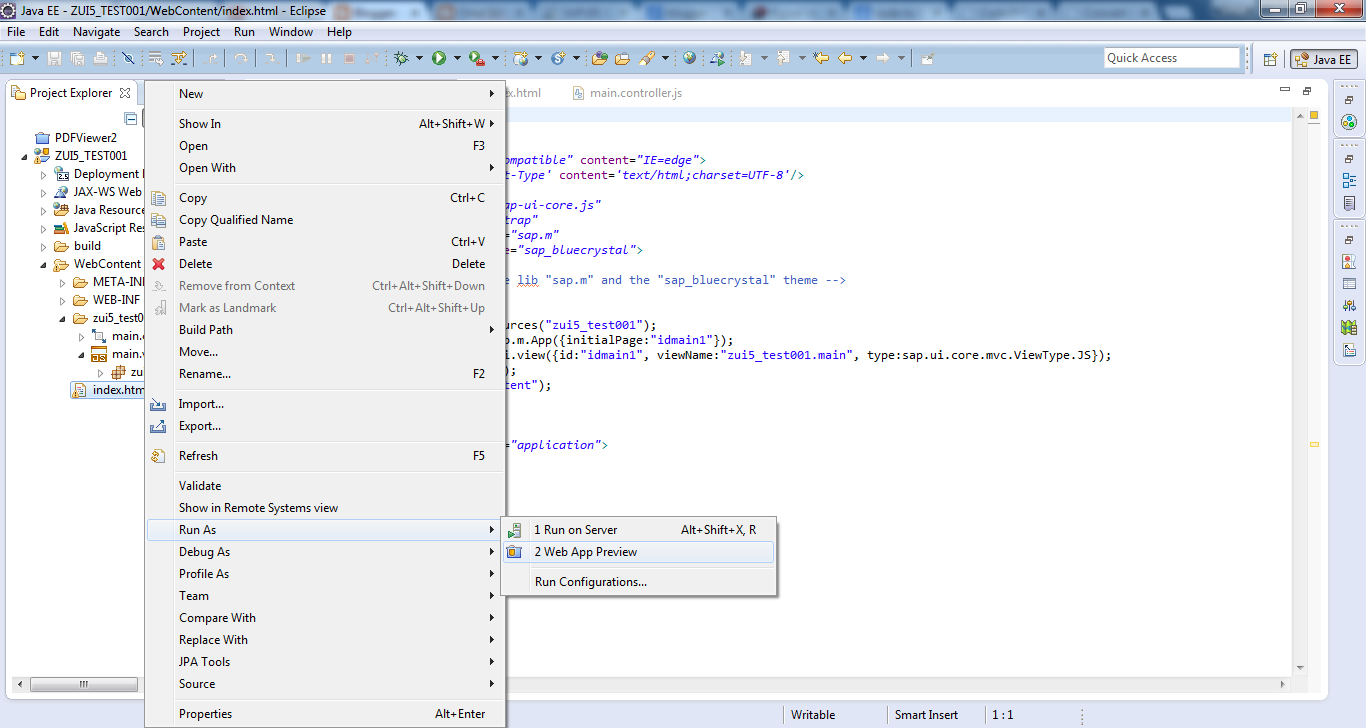Toggle the Java EE perspective button
The height and width of the screenshot is (728, 1366).
coord(1324,59)
